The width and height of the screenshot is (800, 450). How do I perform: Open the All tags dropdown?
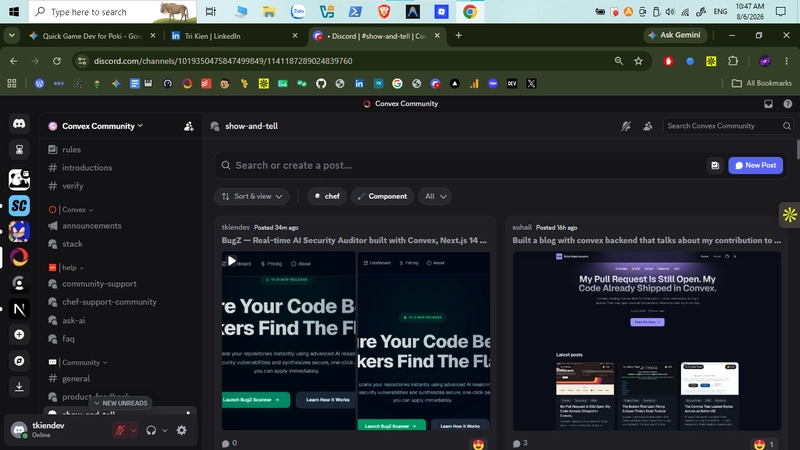coord(435,196)
